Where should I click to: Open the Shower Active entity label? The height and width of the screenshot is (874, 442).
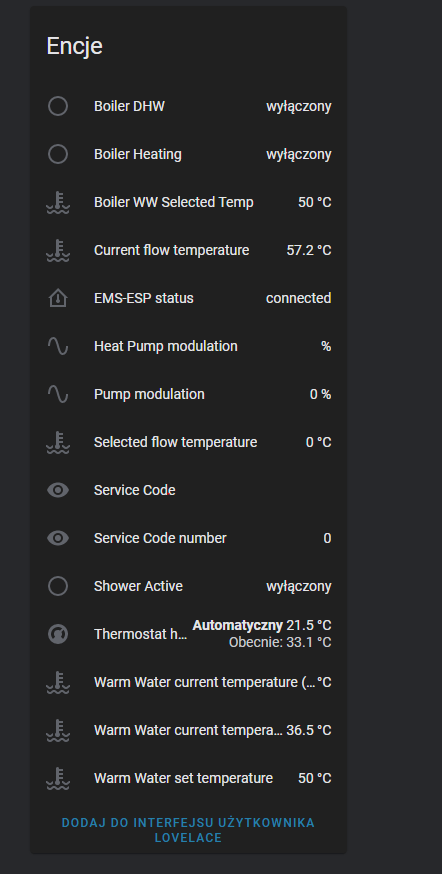pyautogui.click(x=138, y=586)
